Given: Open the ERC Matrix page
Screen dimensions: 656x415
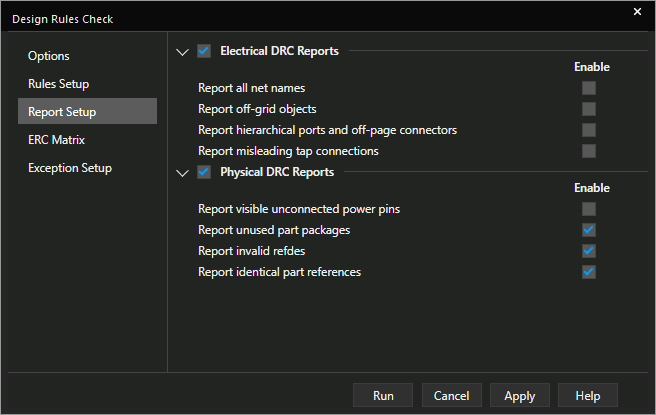Looking at the screenshot, I should 56,140.
